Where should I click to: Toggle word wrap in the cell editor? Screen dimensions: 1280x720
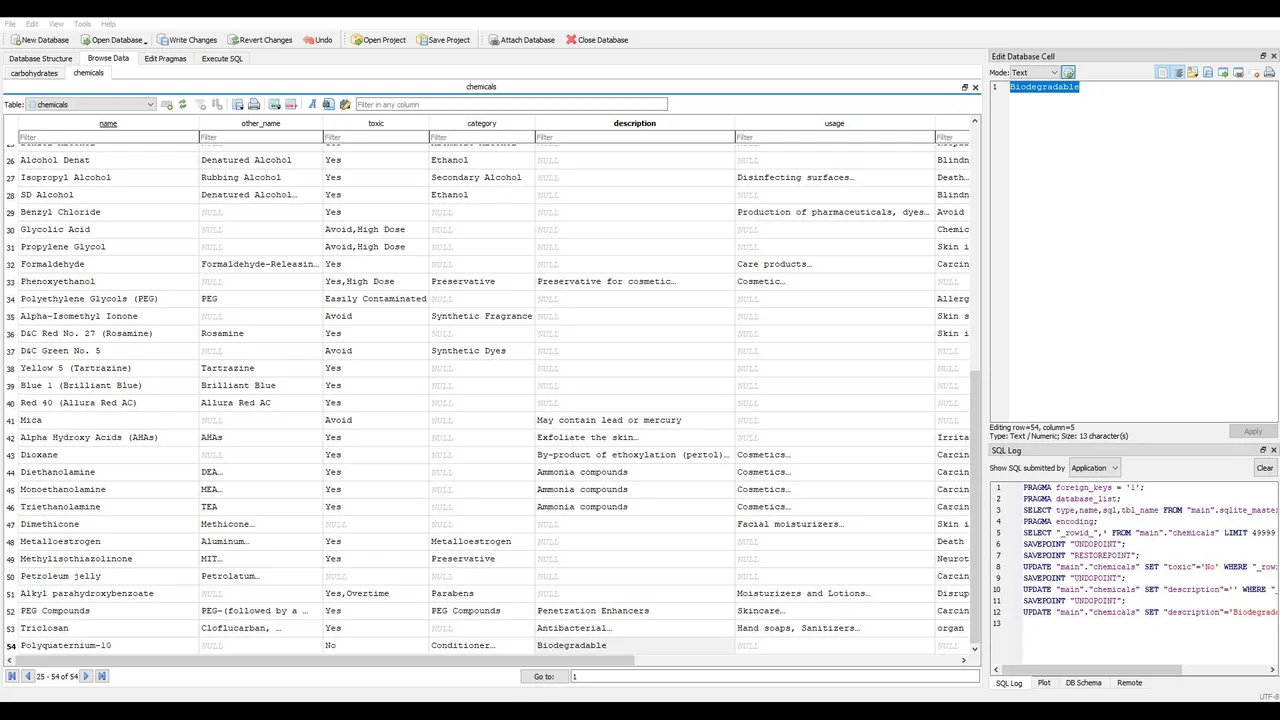coord(1179,72)
